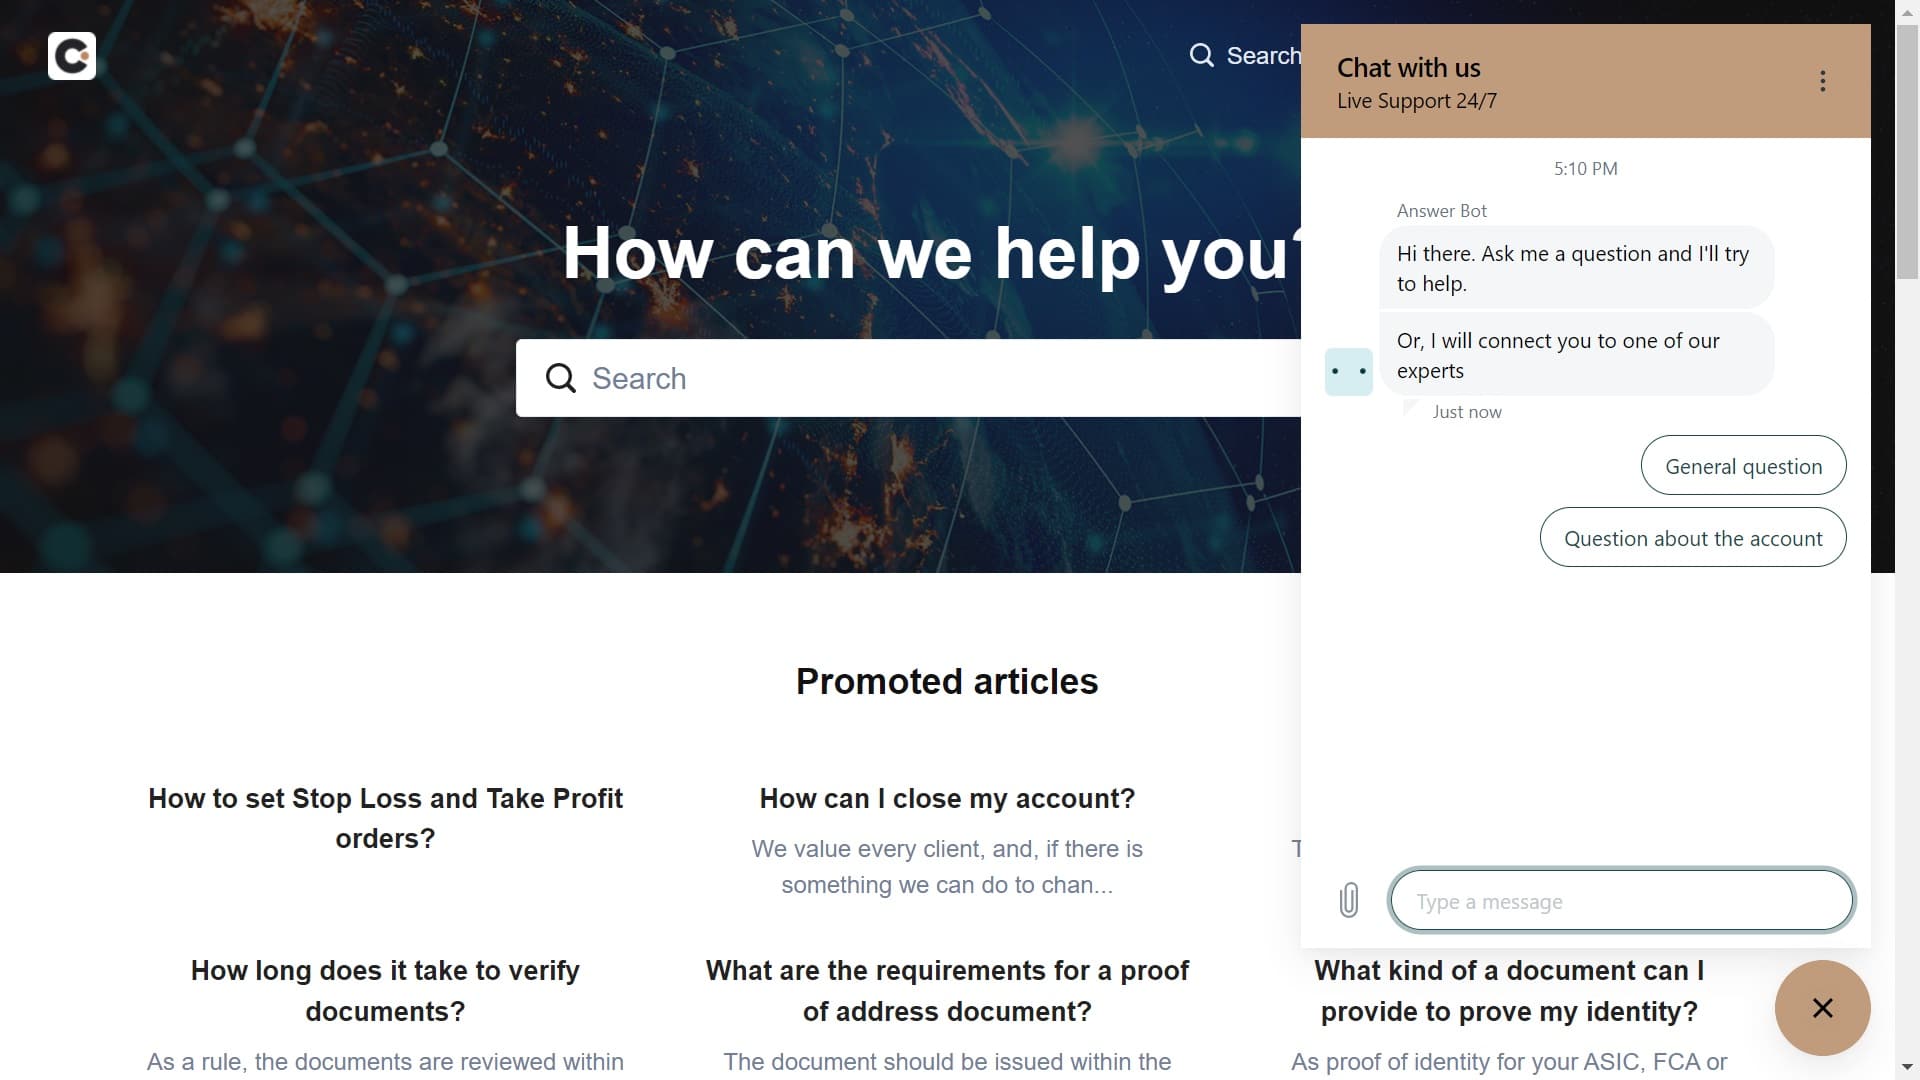Click scrollbar down arrow
Viewport: 1920px width, 1080px height.
(x=1907, y=1067)
